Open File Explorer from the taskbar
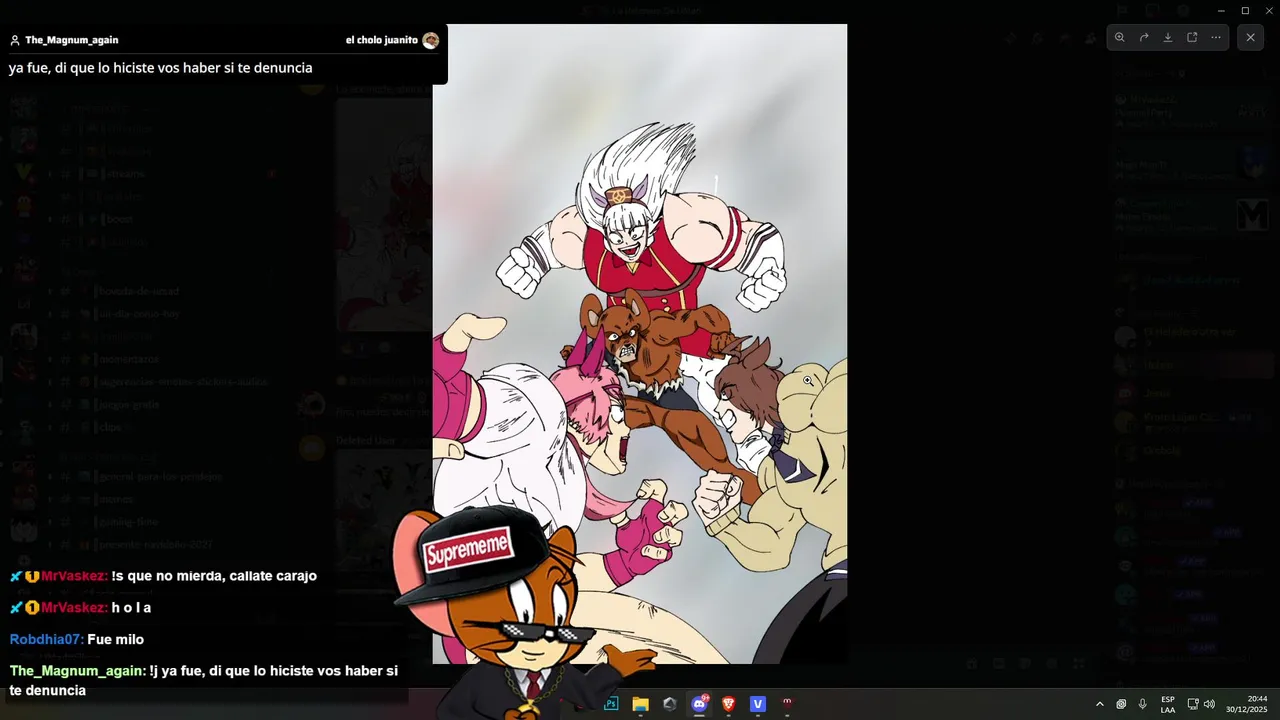Image resolution: width=1280 pixels, height=720 pixels. tap(641, 704)
